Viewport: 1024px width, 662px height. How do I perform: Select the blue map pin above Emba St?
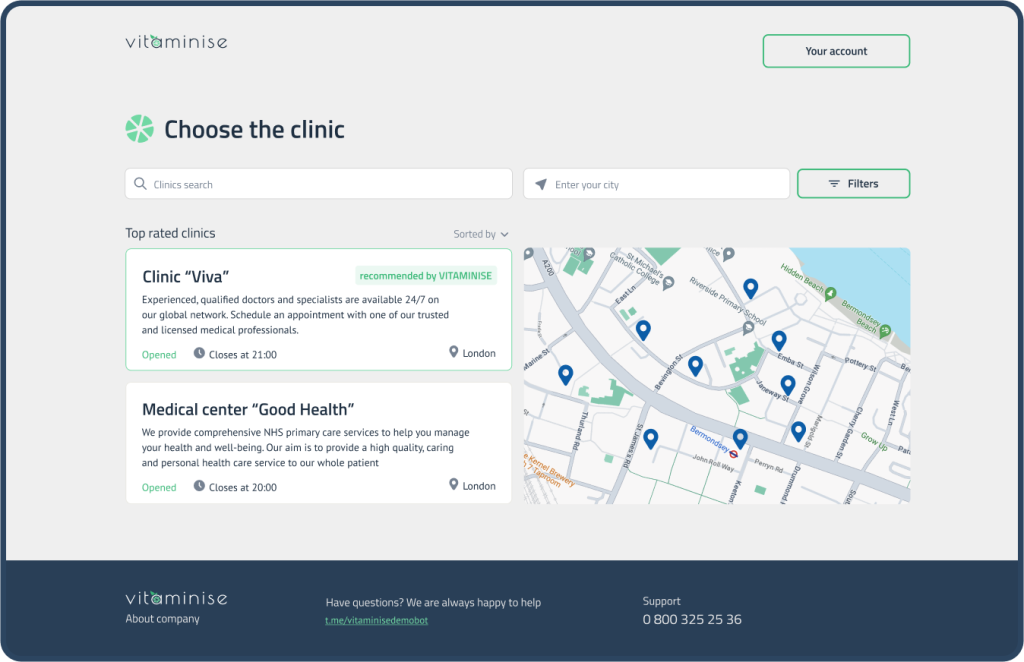778,340
